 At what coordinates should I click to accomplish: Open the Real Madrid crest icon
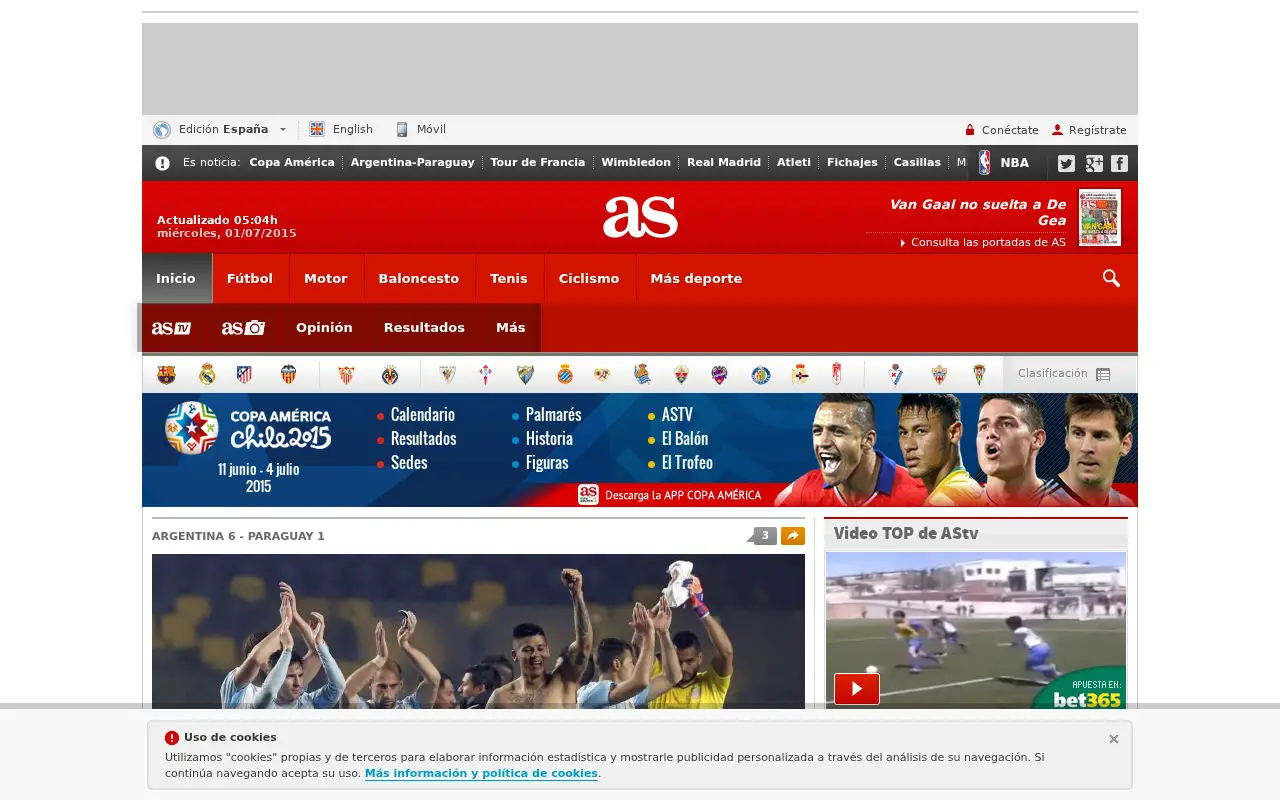pos(207,375)
